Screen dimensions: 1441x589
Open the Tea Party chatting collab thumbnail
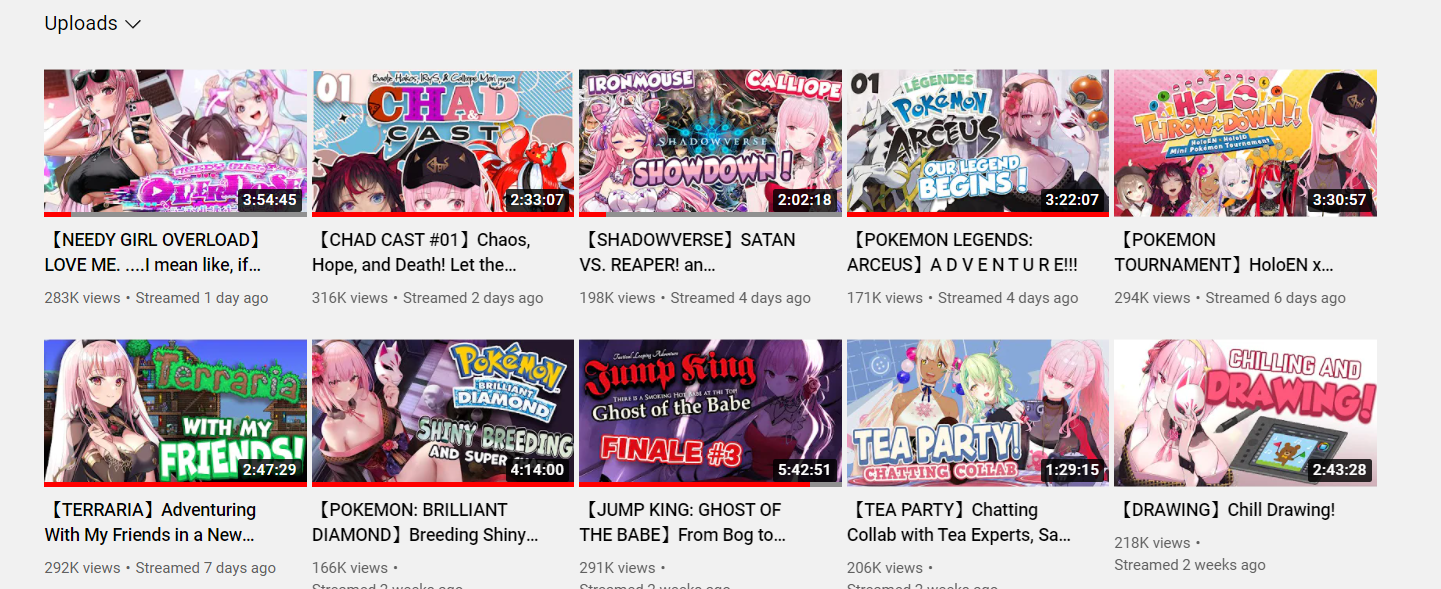(978, 413)
